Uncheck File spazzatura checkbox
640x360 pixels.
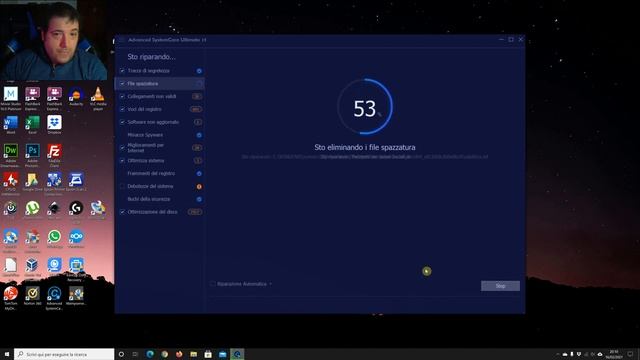122,83
